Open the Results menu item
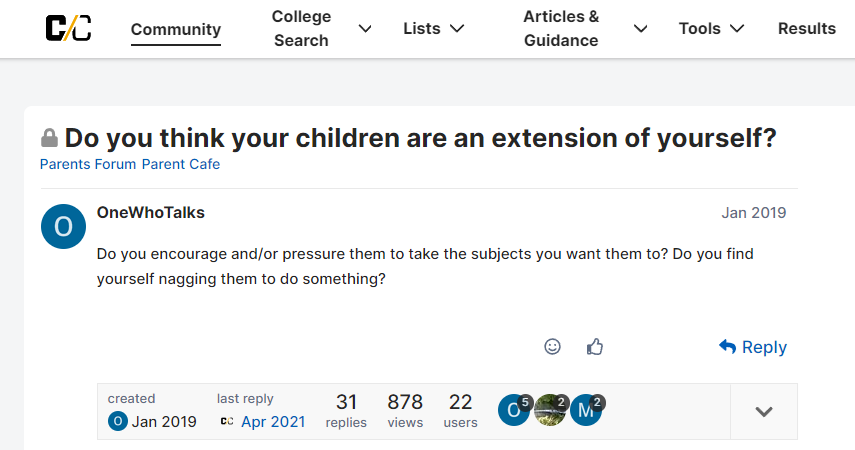Screen dimensions: 855x450 [x=806, y=28]
